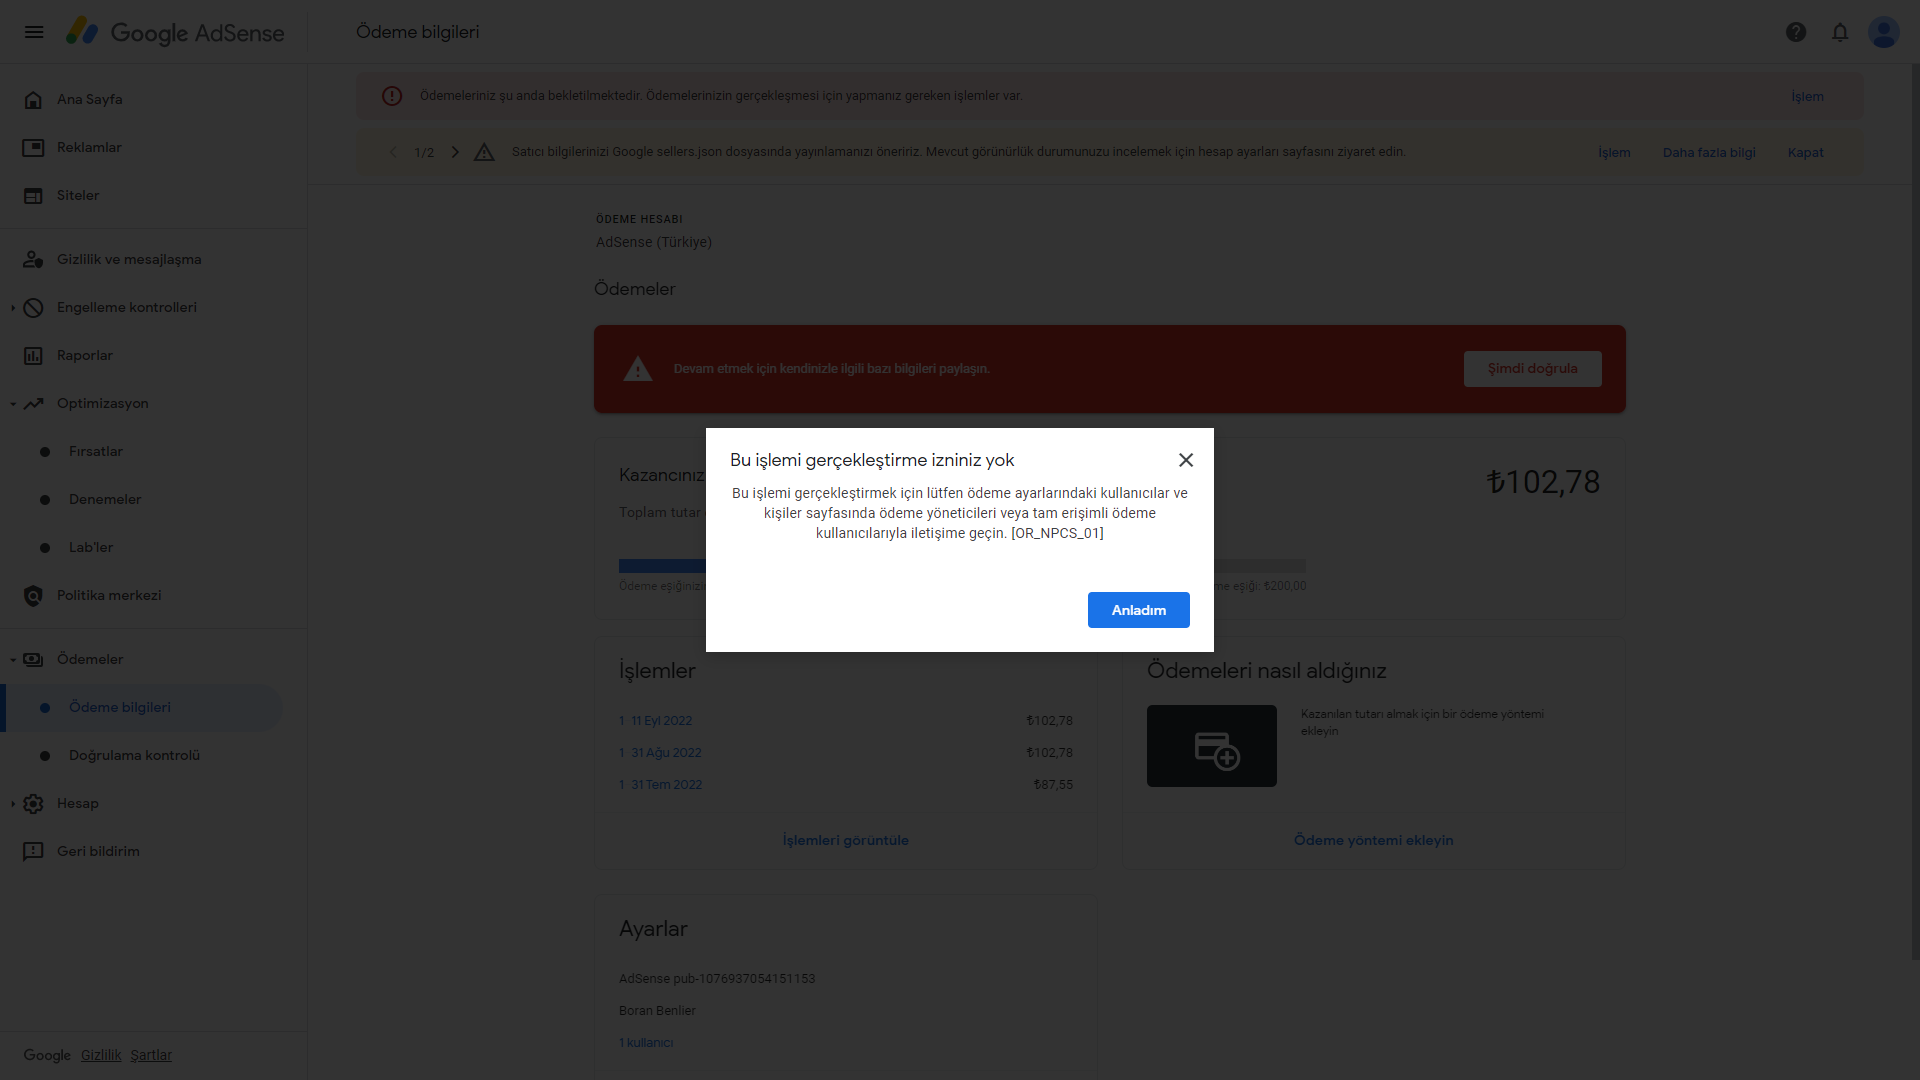
Task: Click the Ödemeler money icon
Action: pyautogui.click(x=33, y=660)
